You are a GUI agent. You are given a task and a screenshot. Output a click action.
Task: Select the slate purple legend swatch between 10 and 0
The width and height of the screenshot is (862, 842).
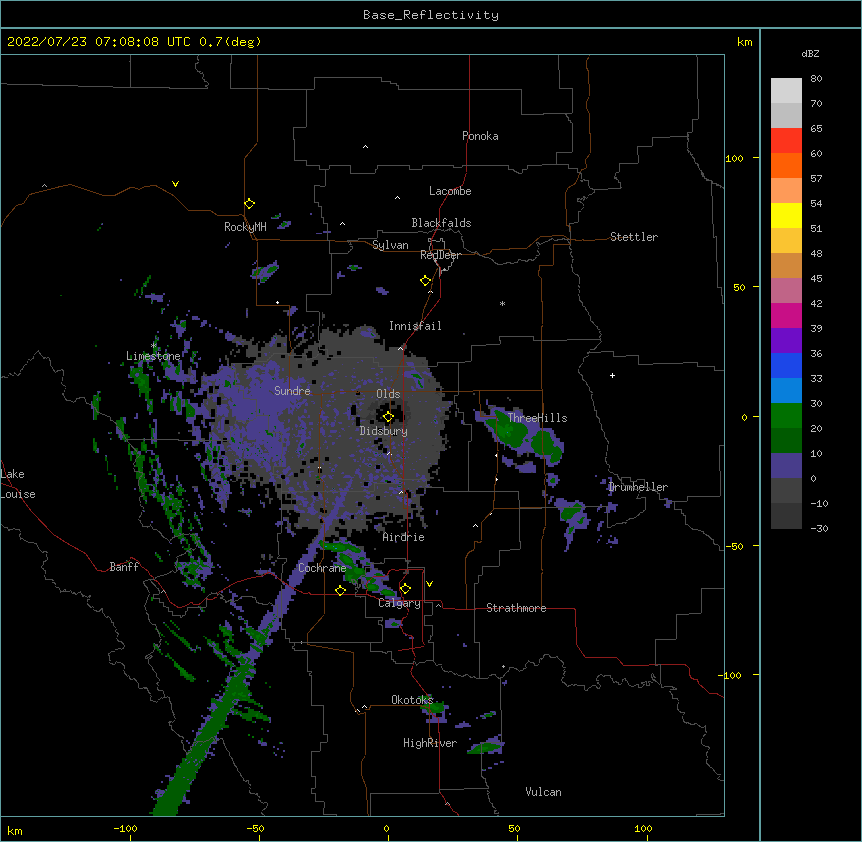click(786, 466)
